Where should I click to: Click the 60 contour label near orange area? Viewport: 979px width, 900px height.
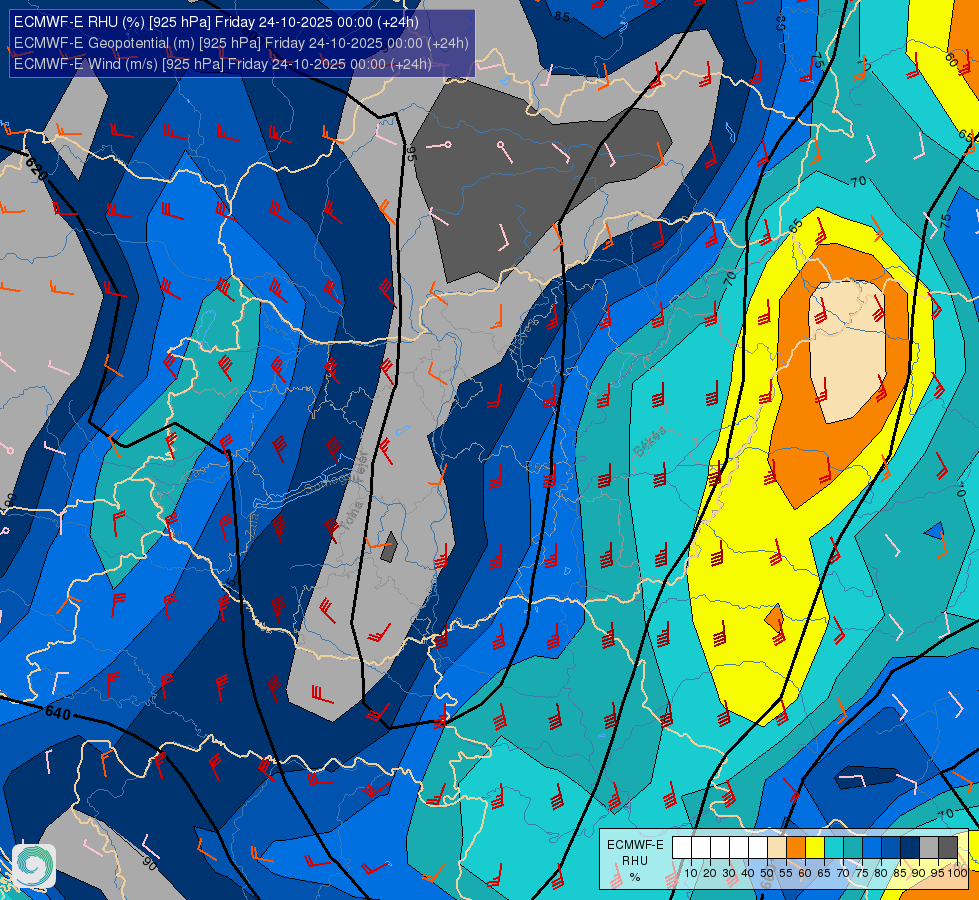(x=952, y=60)
